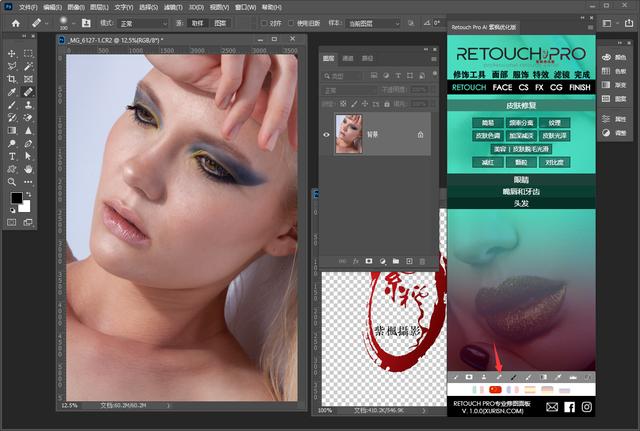This screenshot has height=431, width=640.
Task: Select the Healing Brush tool in toolbox
Action: point(28,92)
